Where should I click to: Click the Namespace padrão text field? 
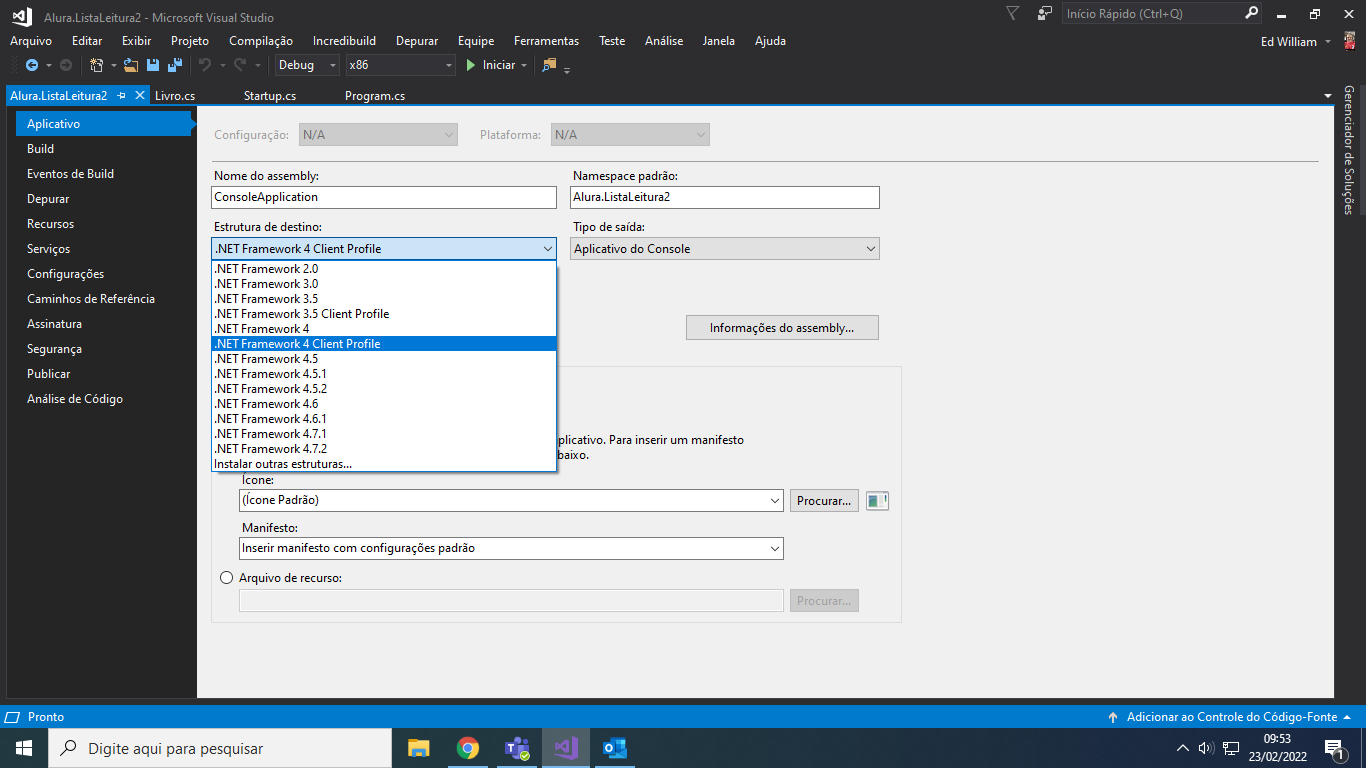725,197
